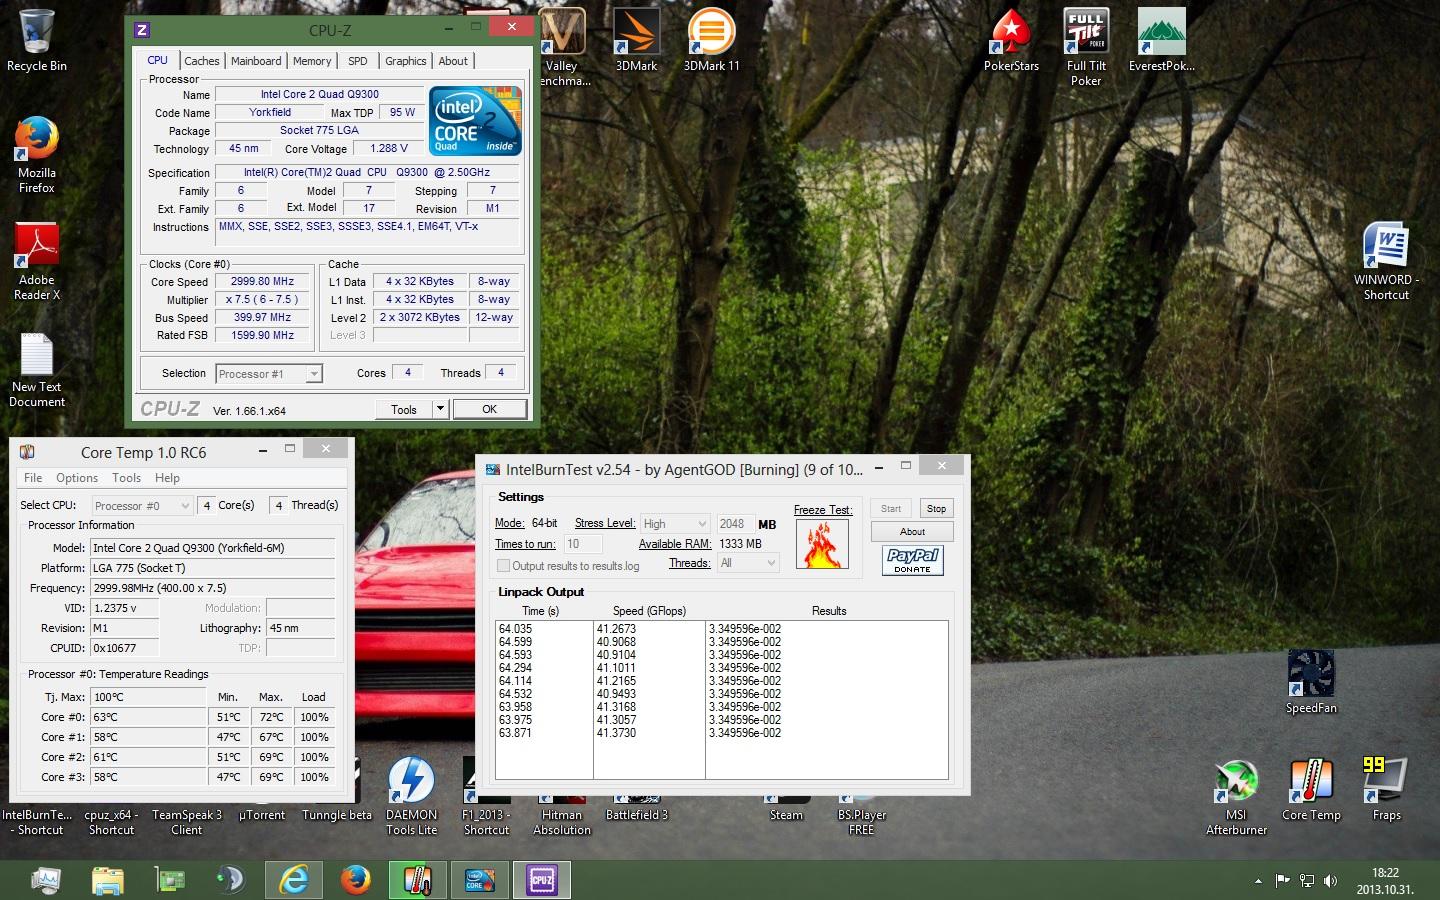Open EverestPoker desktop shortcut
The height and width of the screenshot is (900, 1440).
(x=1161, y=40)
